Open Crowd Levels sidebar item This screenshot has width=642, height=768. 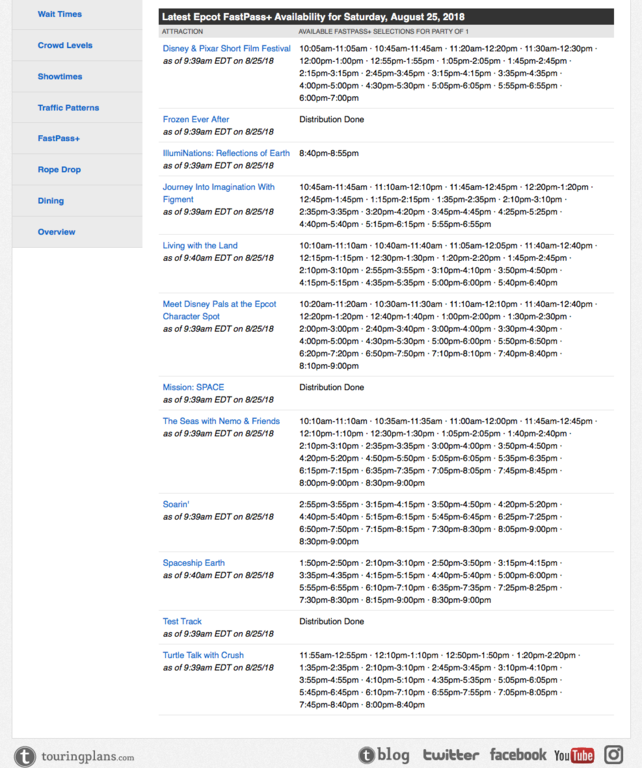click(x=65, y=45)
